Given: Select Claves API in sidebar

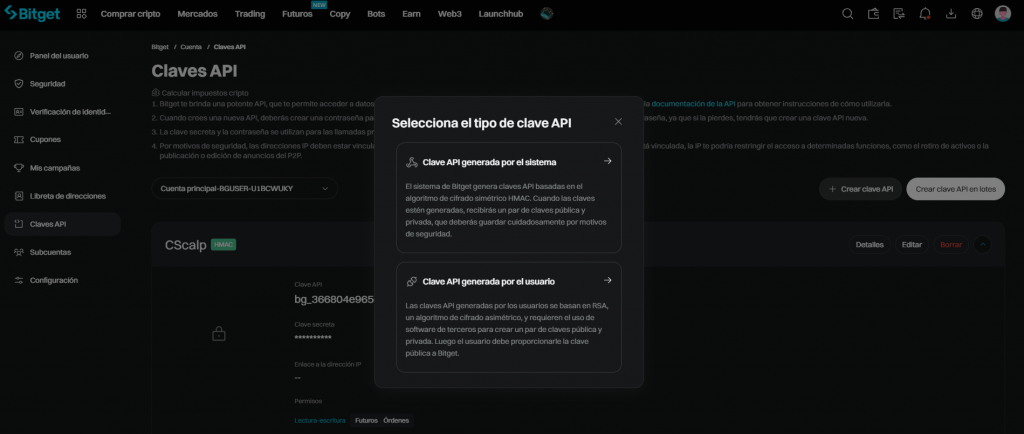Looking at the screenshot, I should click(x=63, y=224).
